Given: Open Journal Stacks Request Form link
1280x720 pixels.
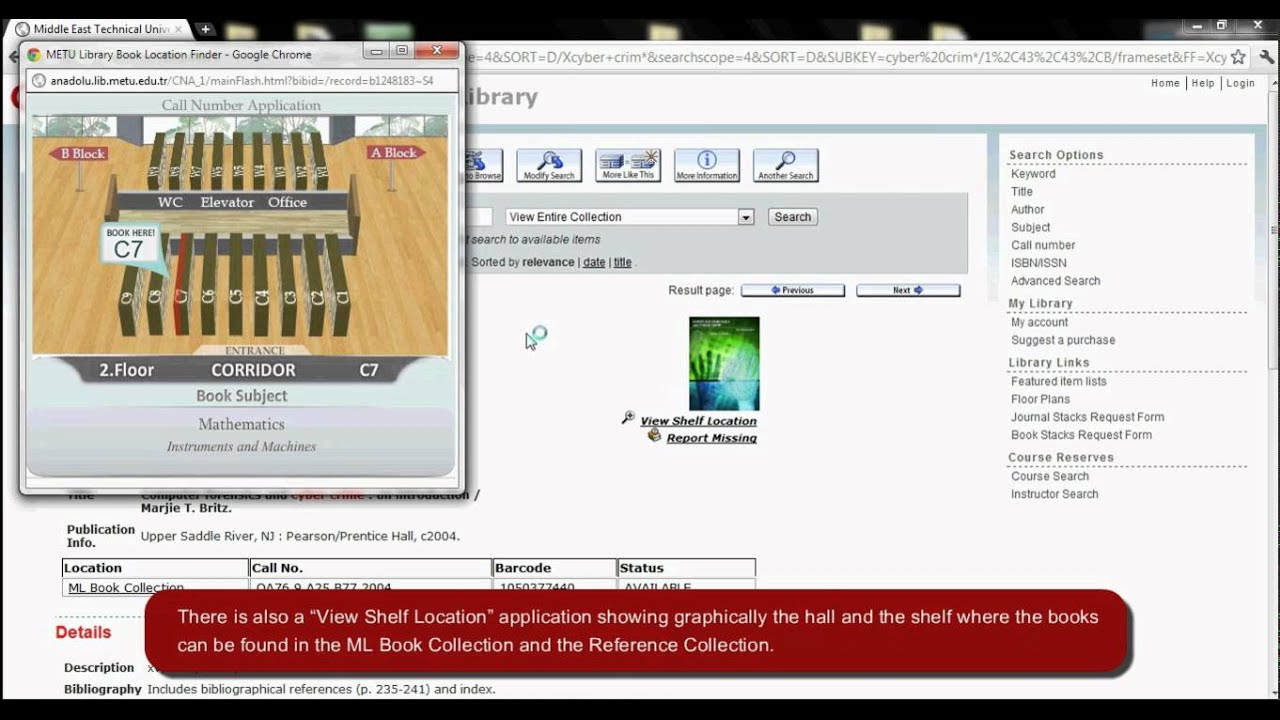Looking at the screenshot, I should 1087,417.
